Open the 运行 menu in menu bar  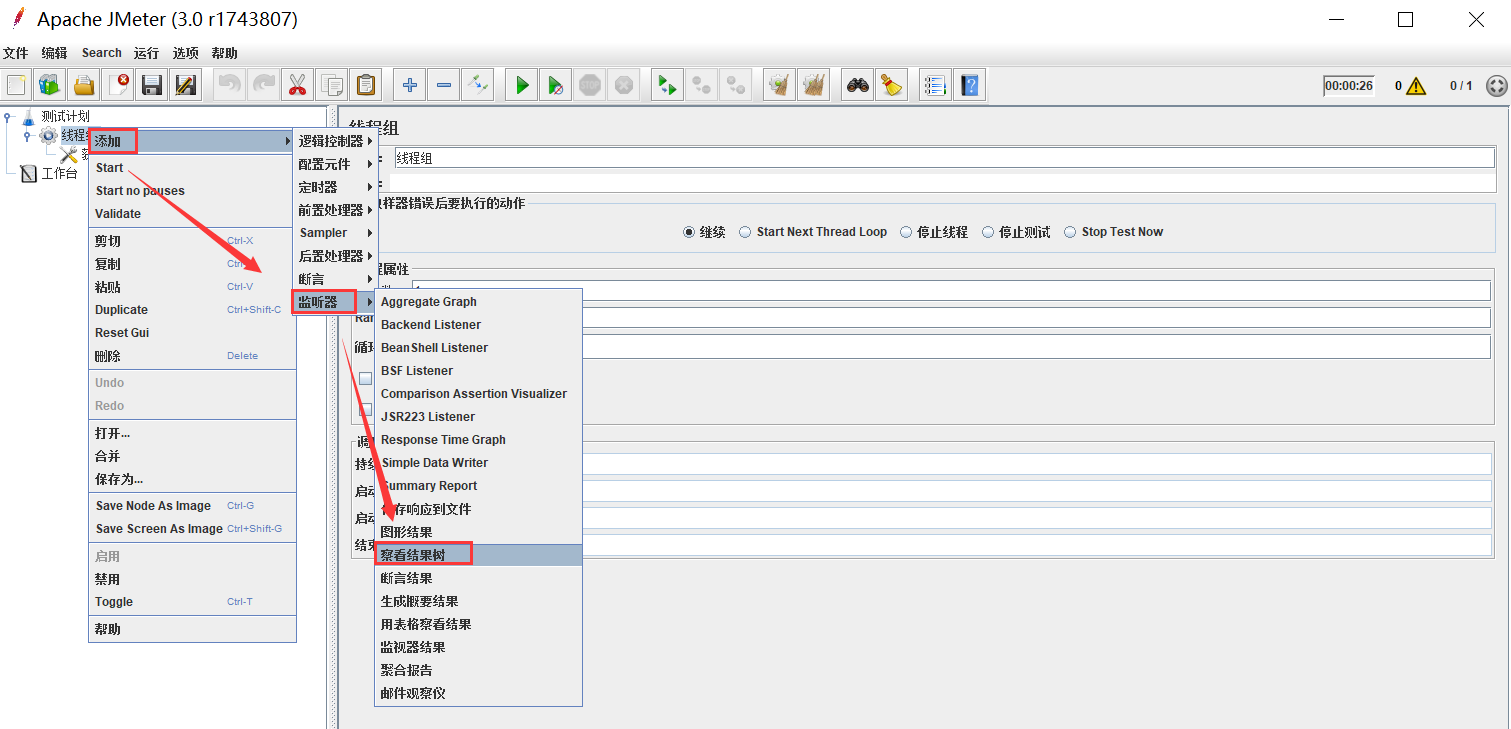pos(146,53)
